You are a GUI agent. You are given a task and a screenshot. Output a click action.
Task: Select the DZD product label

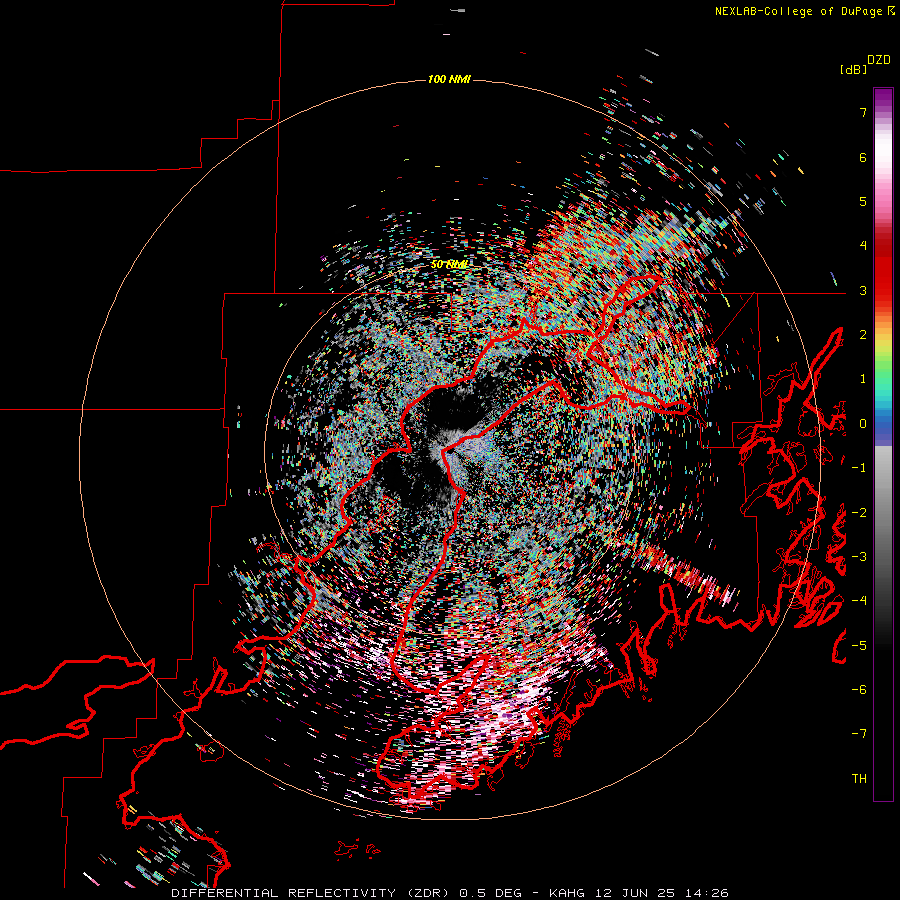coord(879,60)
